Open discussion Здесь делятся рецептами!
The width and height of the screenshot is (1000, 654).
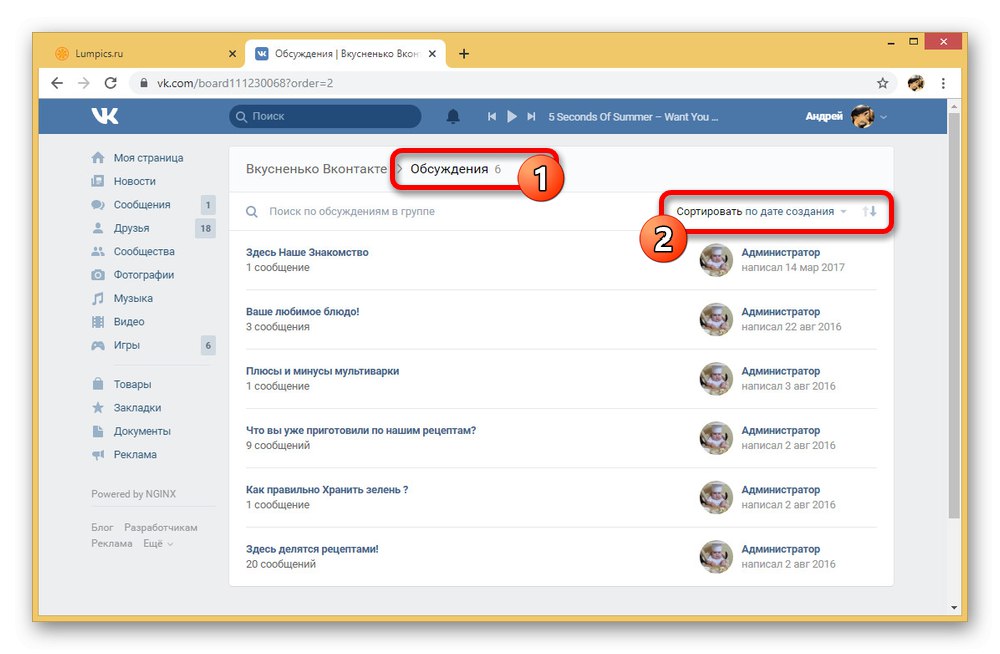[x=312, y=549]
